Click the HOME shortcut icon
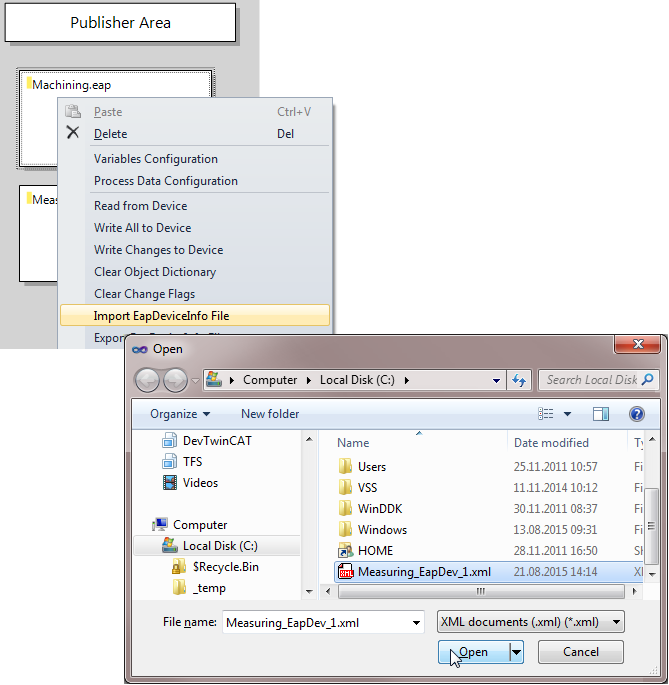Image resolution: width=669 pixels, height=685 pixels. (x=345, y=550)
